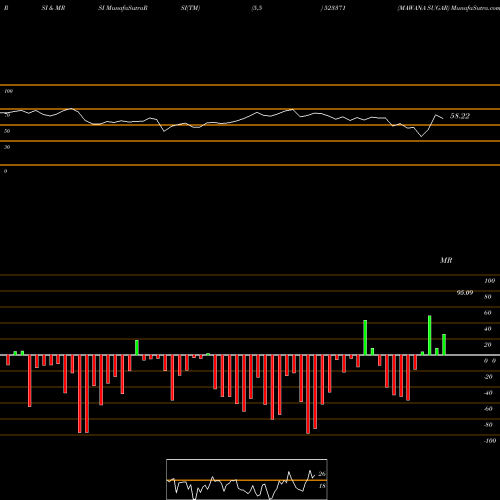Click the "SI MunafaSutraR" header text
This screenshot has height=500, width=500.
click(x=123, y=8)
